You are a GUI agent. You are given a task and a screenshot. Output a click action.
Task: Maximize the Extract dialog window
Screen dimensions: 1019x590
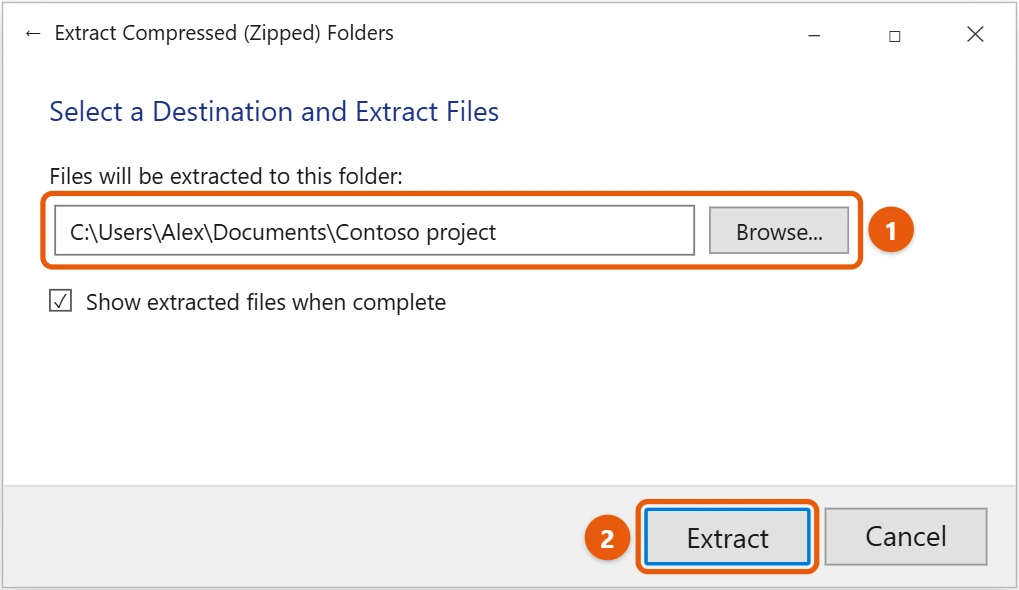[895, 36]
